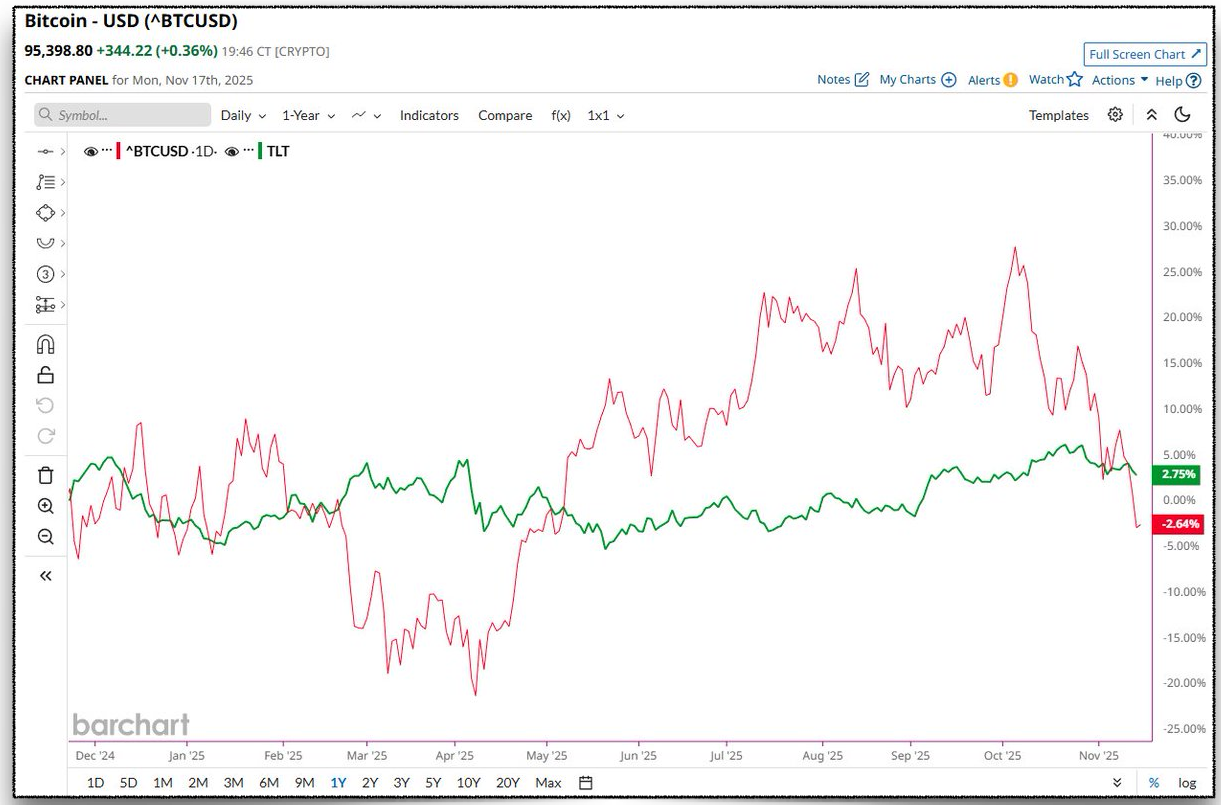Collapse the chart header with double chevron
The height and width of the screenshot is (805, 1221).
pyautogui.click(x=1152, y=115)
